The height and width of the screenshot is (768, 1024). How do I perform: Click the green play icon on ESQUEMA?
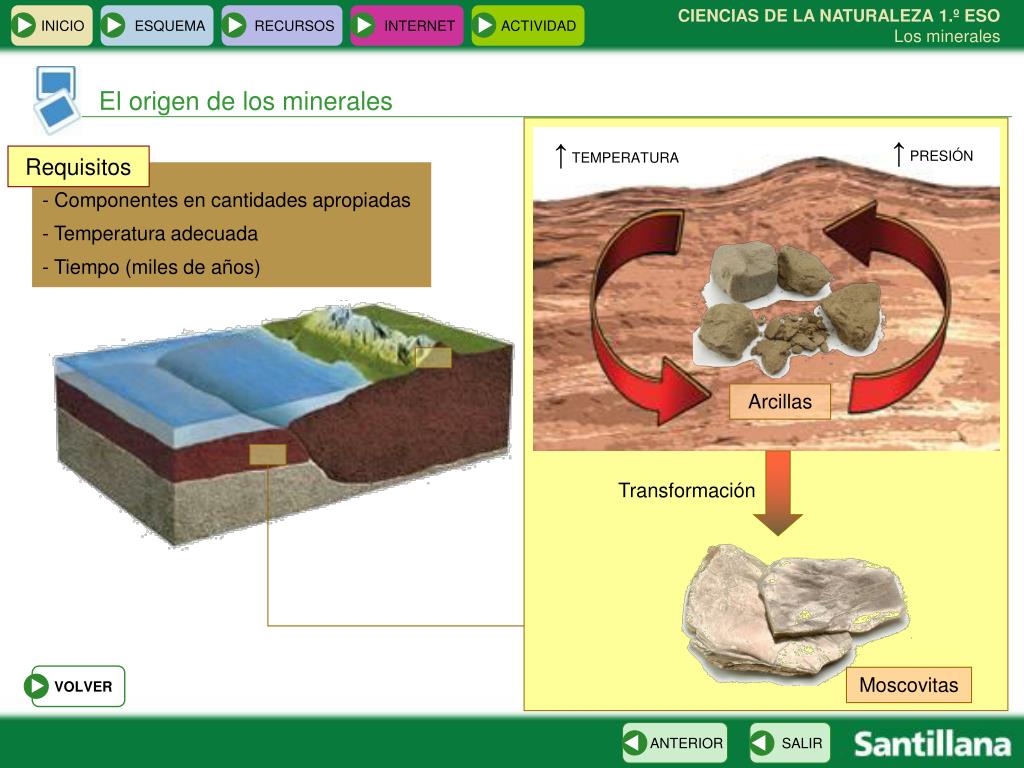click(114, 25)
